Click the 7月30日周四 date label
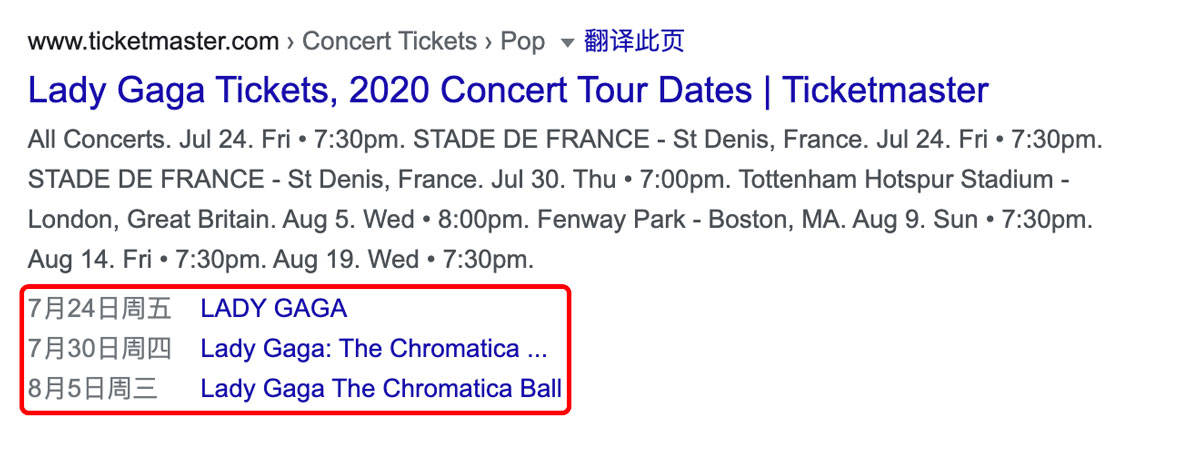The height and width of the screenshot is (453, 1200). coord(100,348)
